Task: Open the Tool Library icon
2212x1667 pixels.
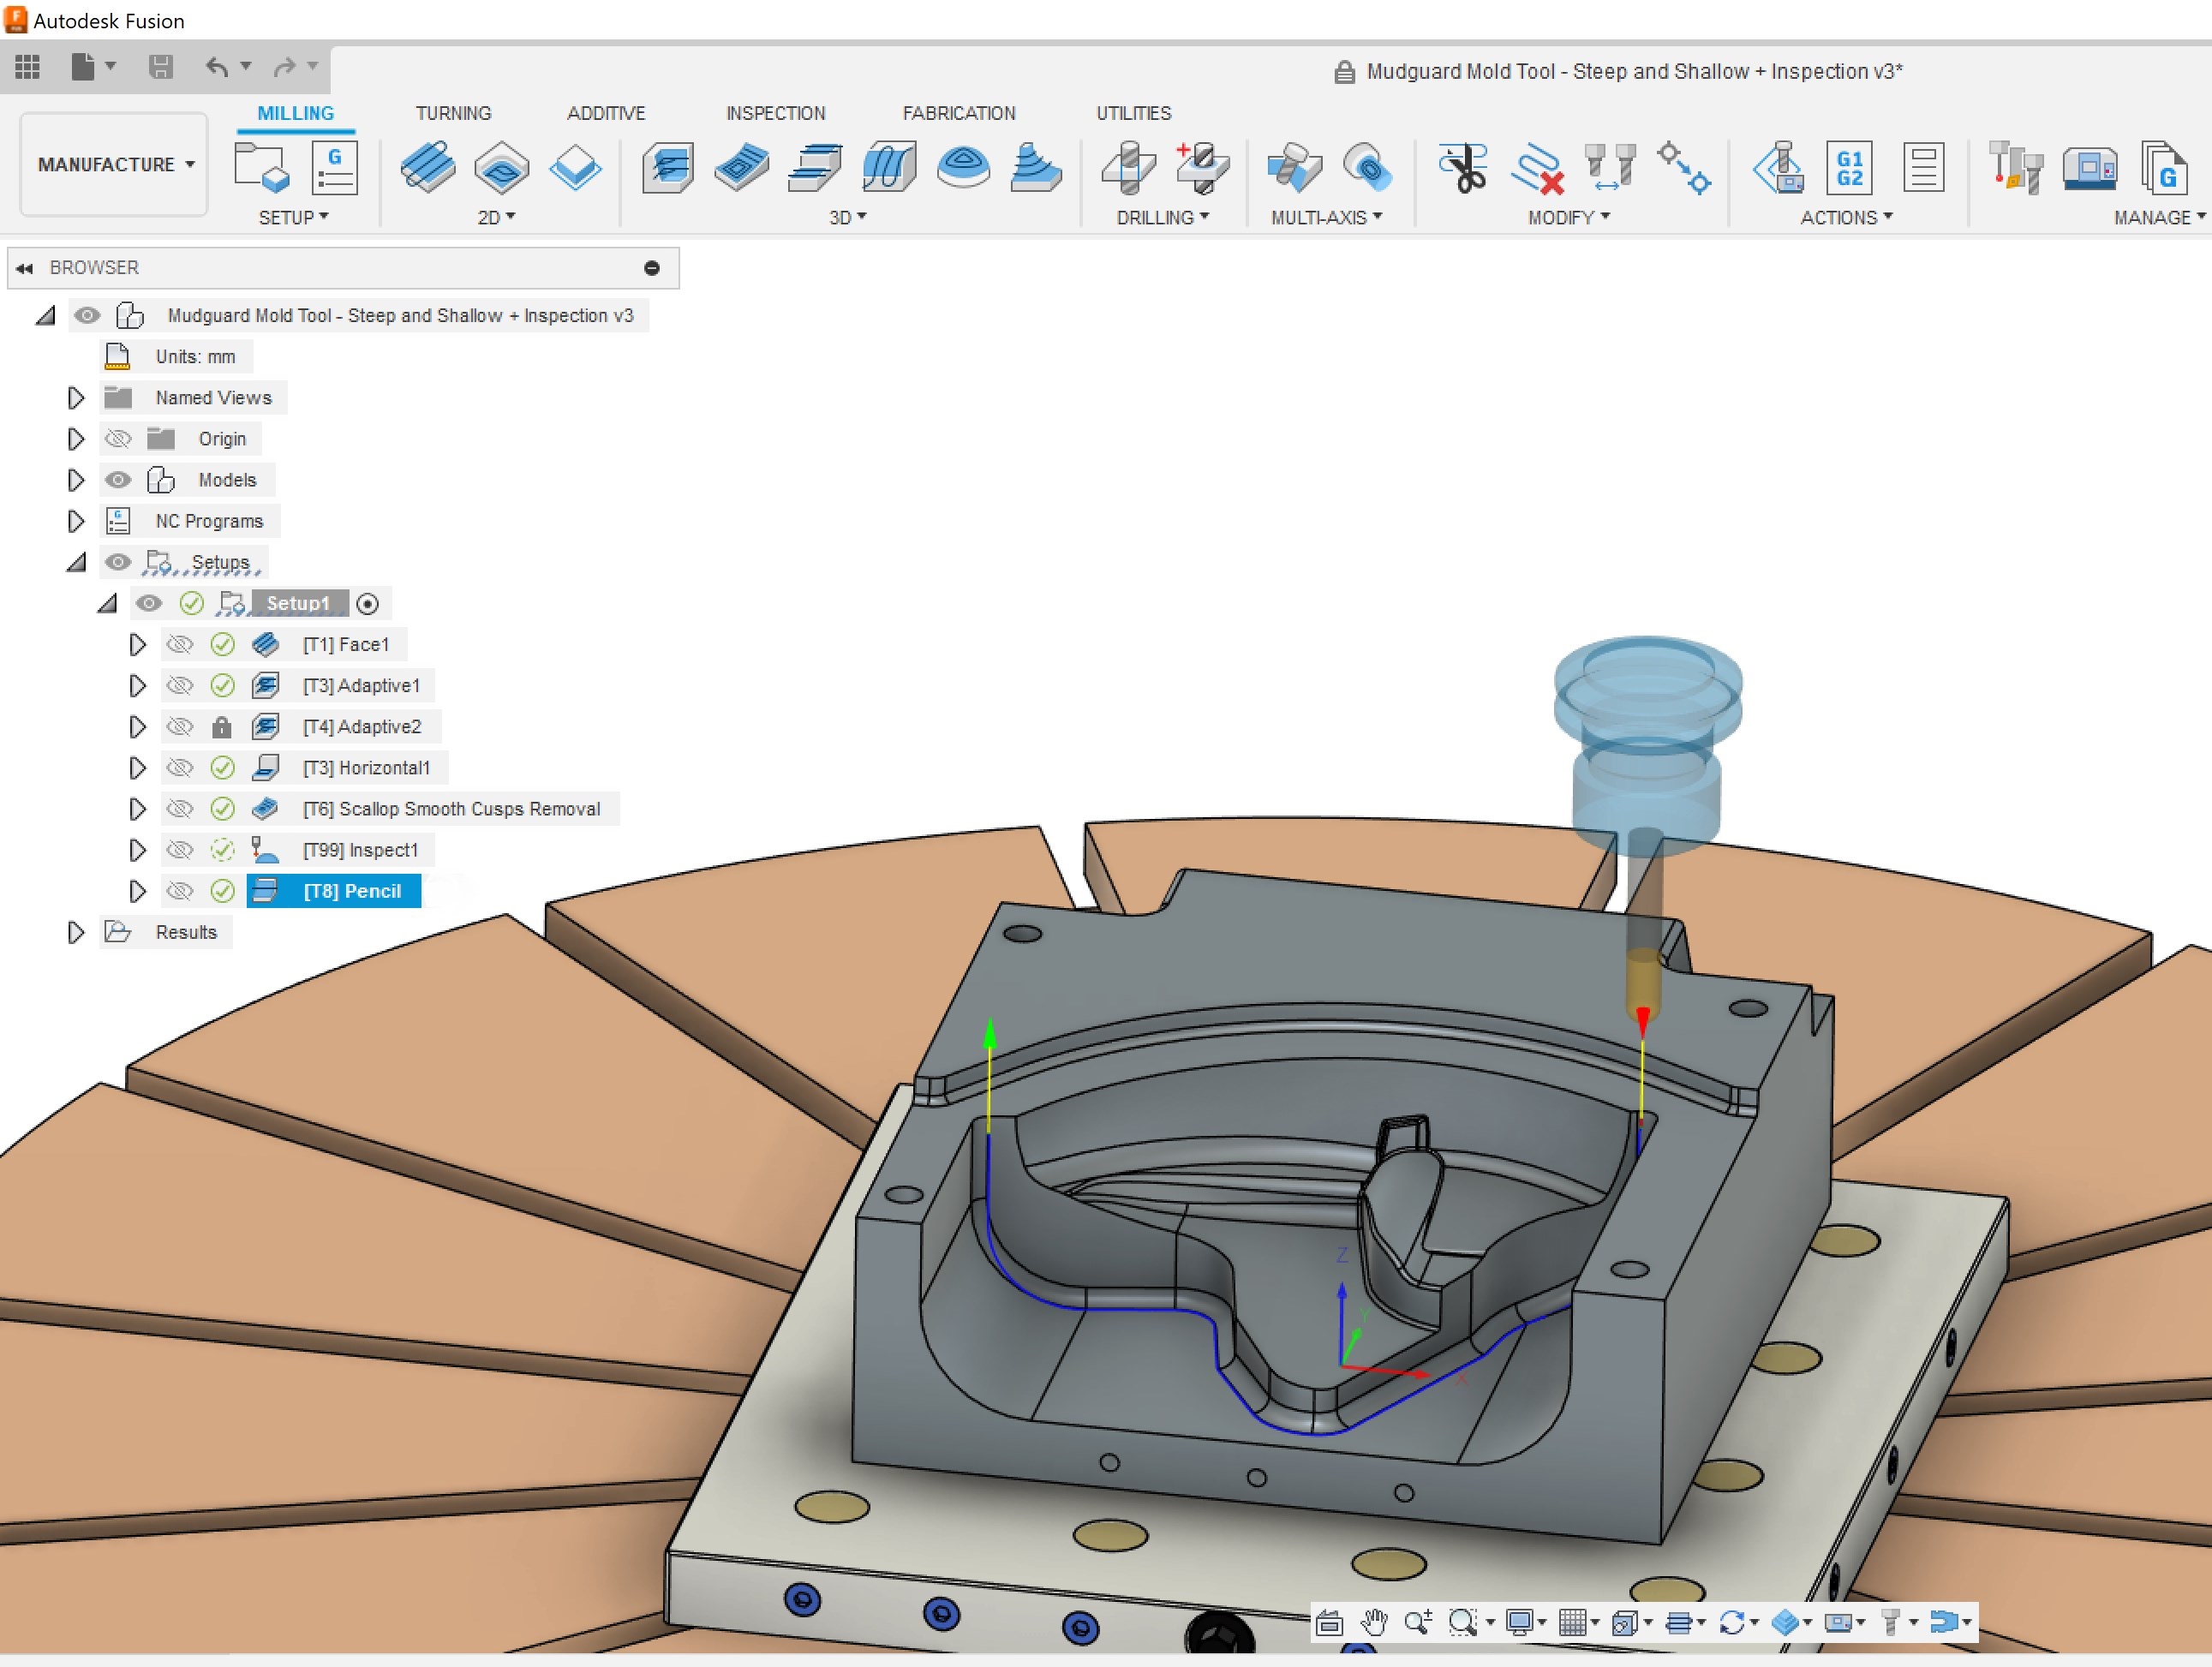Action: click(2015, 167)
